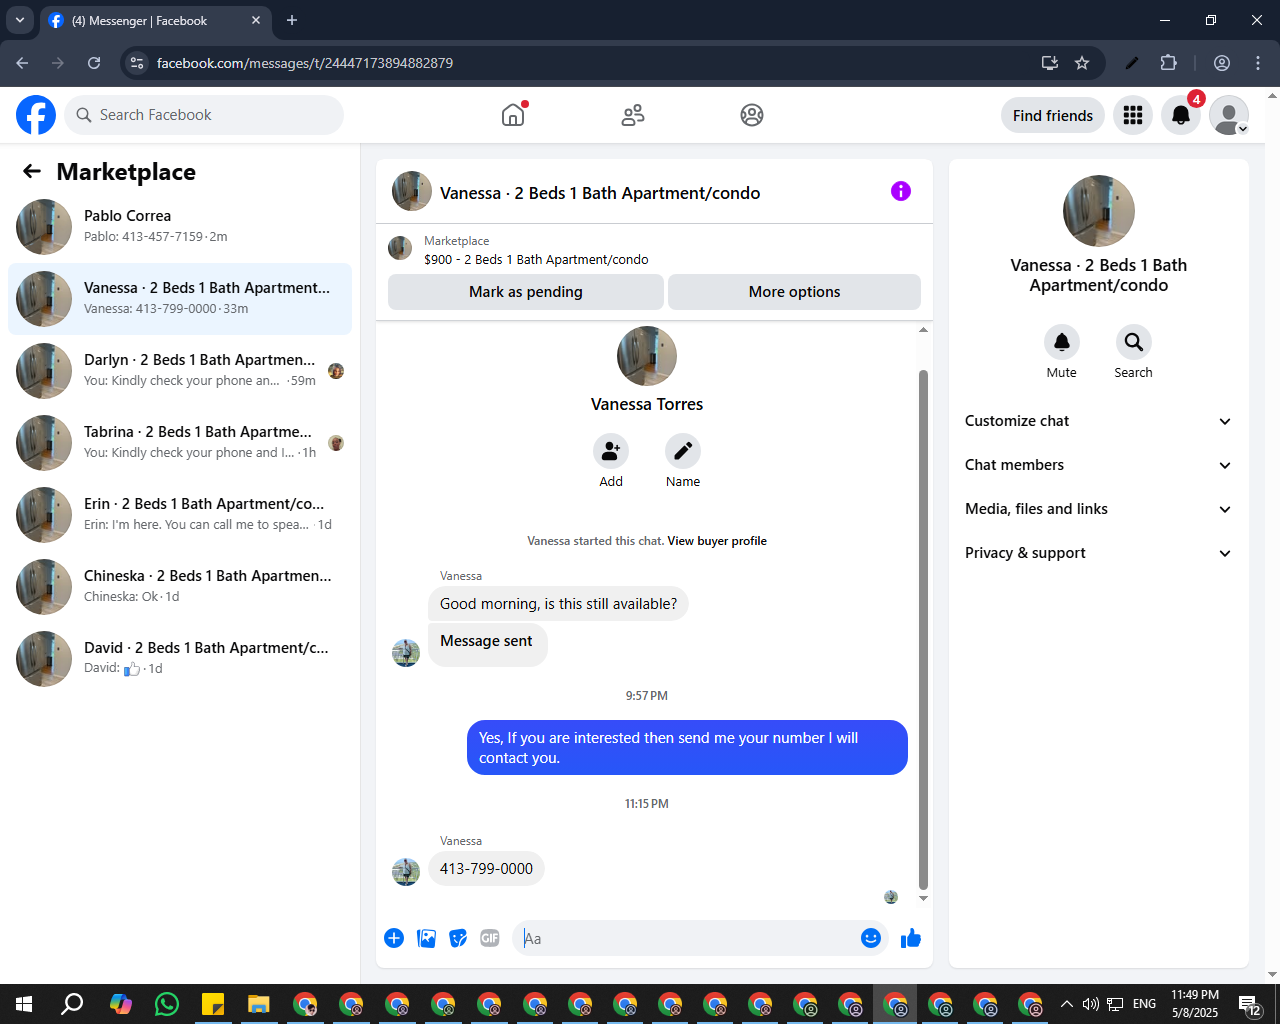Click install app icon in address bar
This screenshot has height=1024, width=1280.
(1050, 63)
